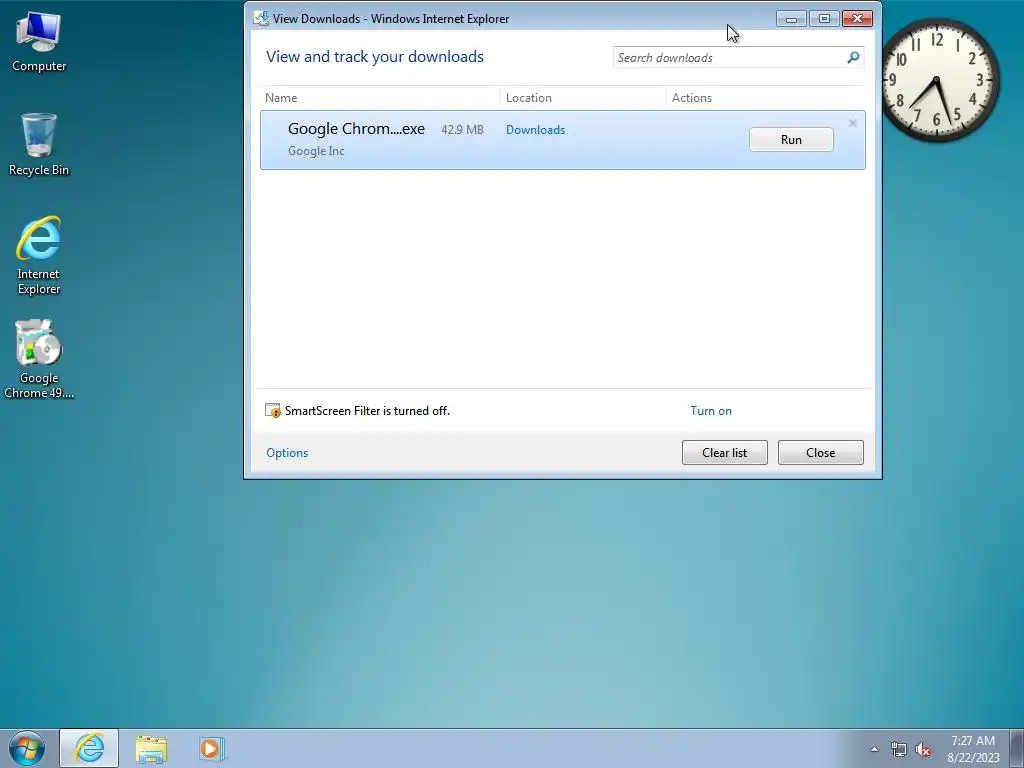
Task: Open the Windows Start orb
Action: tap(27, 748)
